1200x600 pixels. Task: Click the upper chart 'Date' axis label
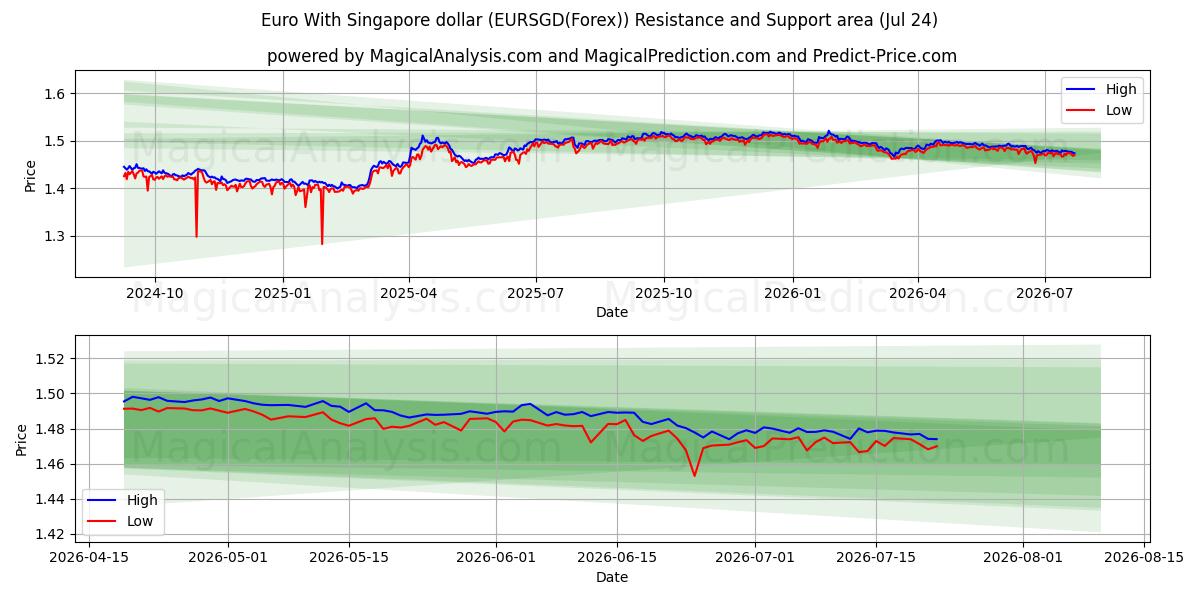(612, 313)
